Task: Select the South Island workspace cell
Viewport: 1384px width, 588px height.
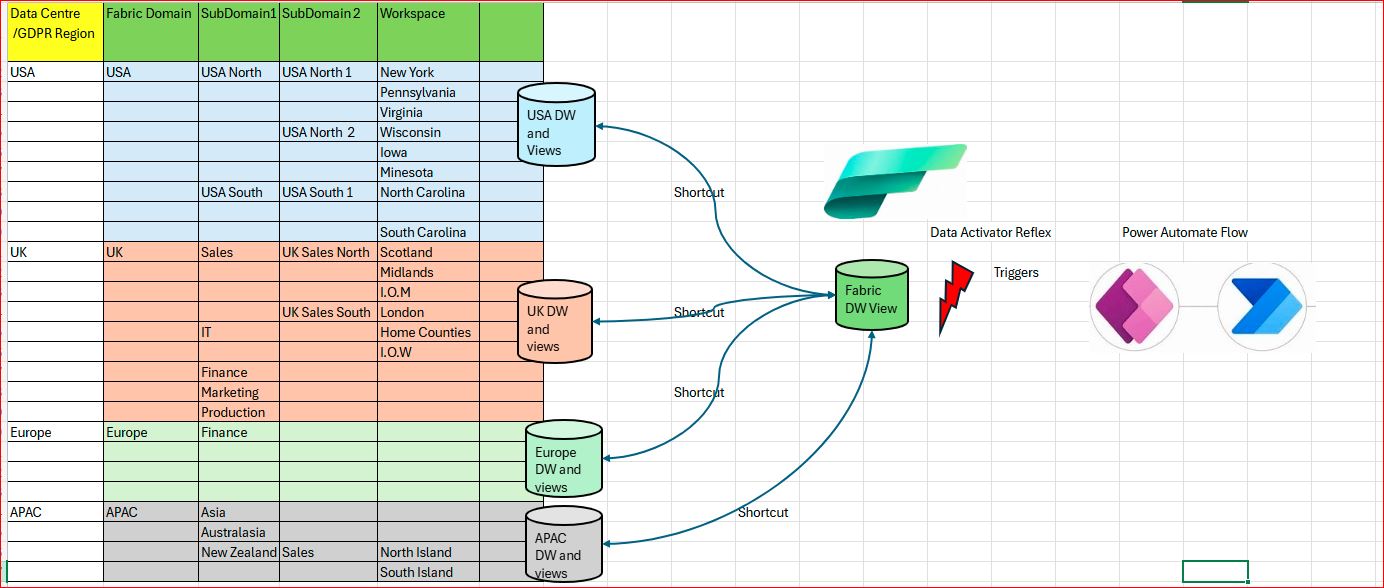Action: tap(428, 572)
